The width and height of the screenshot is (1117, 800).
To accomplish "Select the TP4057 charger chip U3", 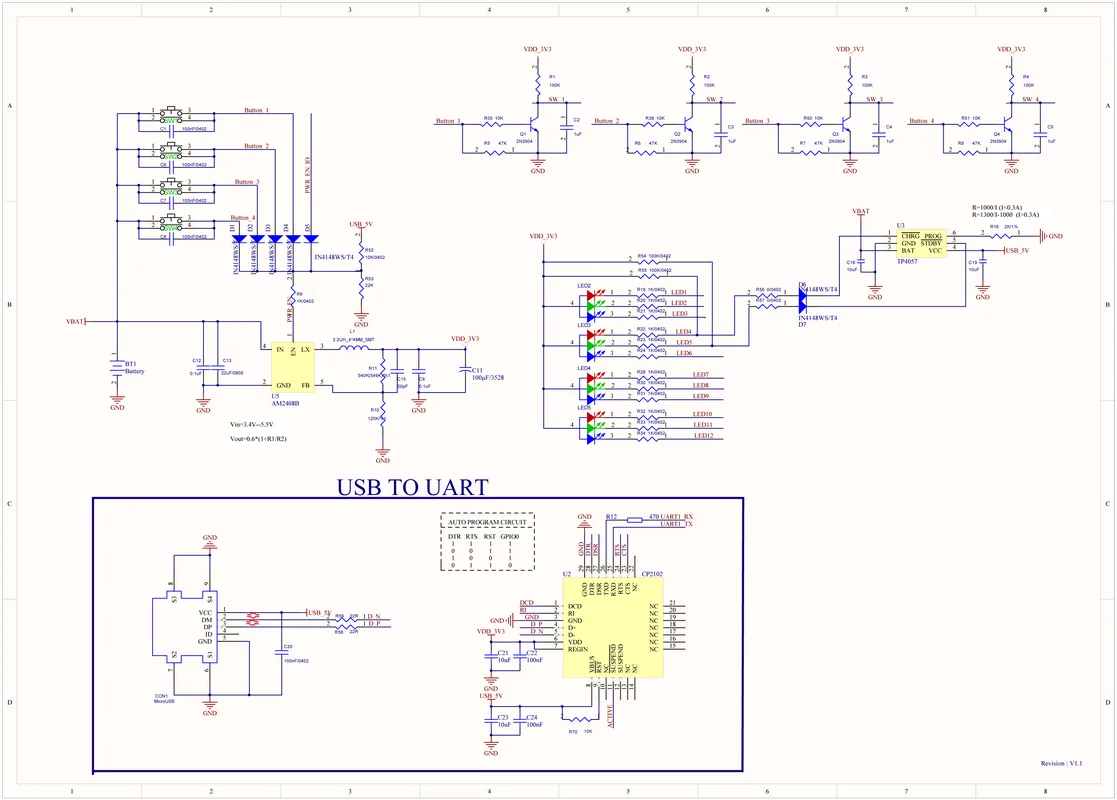I will [922, 244].
